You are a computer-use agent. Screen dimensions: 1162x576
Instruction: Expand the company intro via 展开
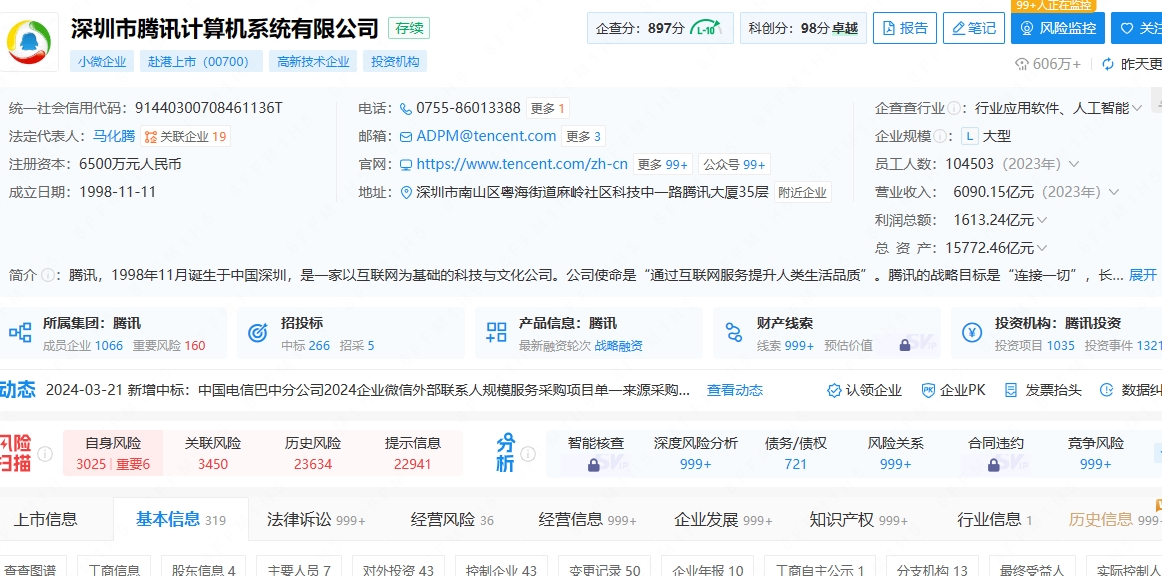coord(1143,273)
